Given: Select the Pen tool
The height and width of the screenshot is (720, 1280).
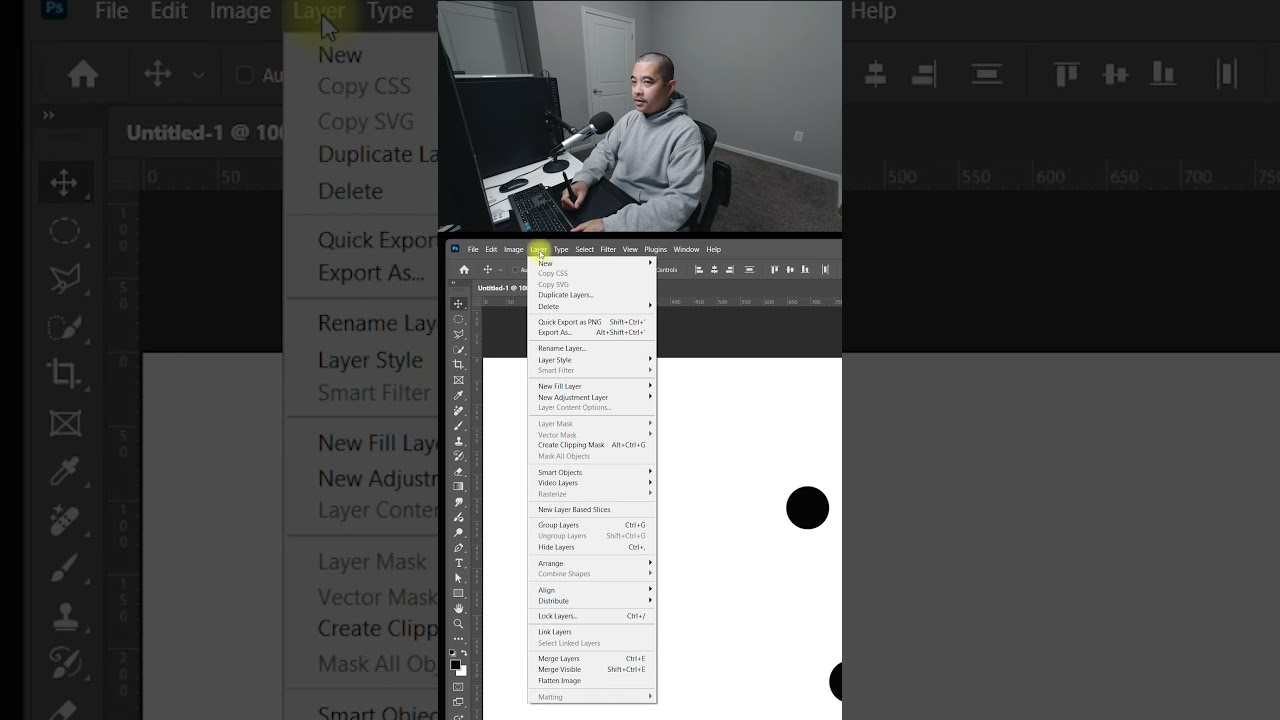Looking at the screenshot, I should [x=459, y=548].
